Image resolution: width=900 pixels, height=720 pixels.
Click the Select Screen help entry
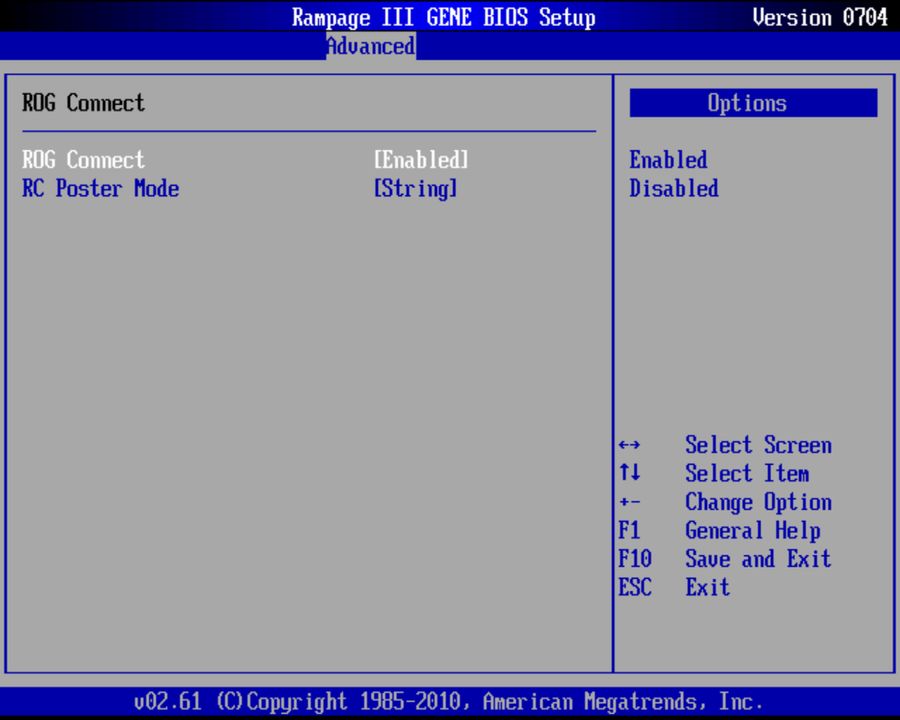pos(758,445)
